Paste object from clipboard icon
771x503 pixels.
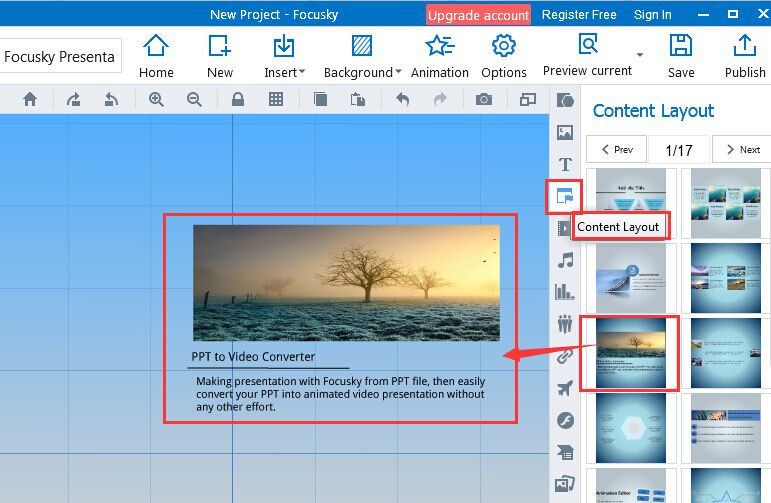357,100
